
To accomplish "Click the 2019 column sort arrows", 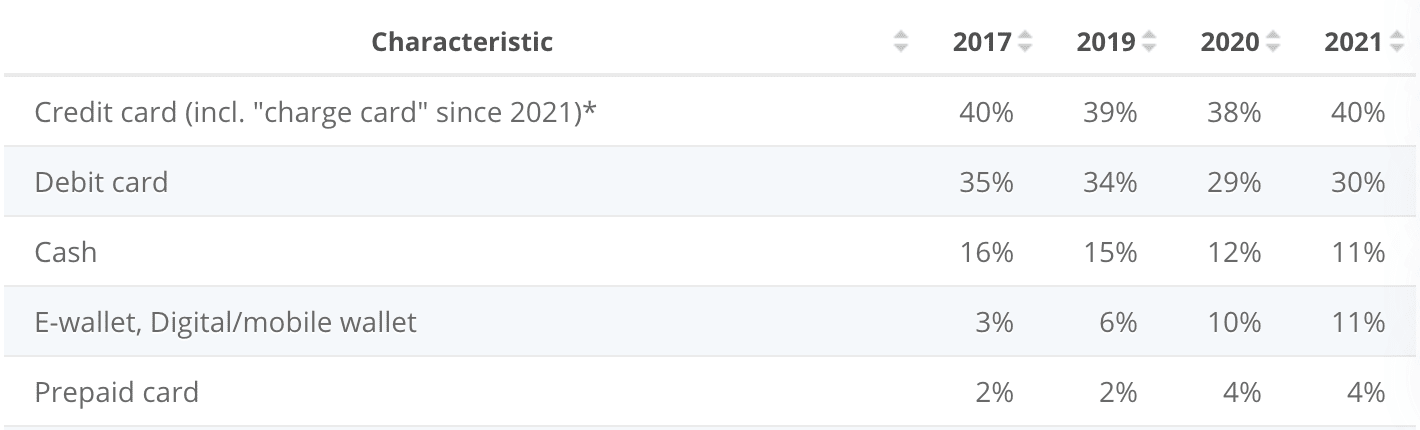I will (1149, 42).
